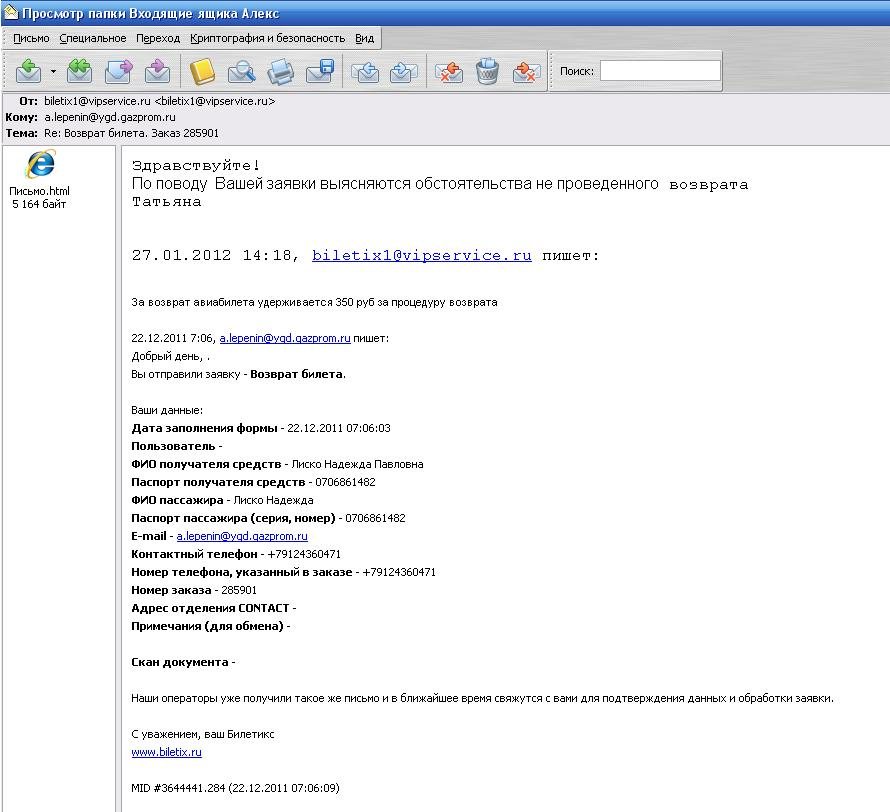
Task: Click the form date 22.12.2011 07:06:03
Action: pyautogui.click(x=339, y=428)
